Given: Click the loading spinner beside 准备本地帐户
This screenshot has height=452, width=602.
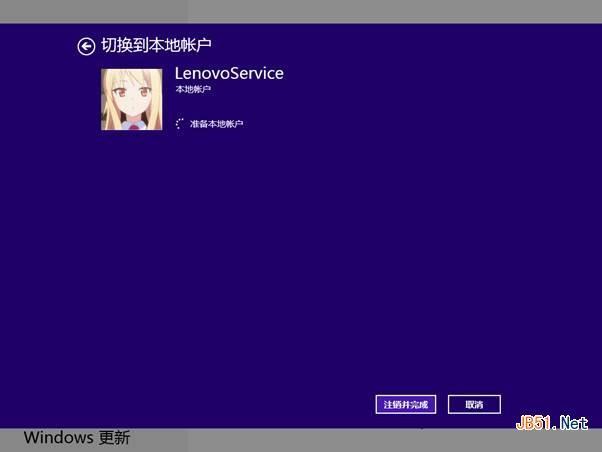Looking at the screenshot, I should click(x=180, y=124).
